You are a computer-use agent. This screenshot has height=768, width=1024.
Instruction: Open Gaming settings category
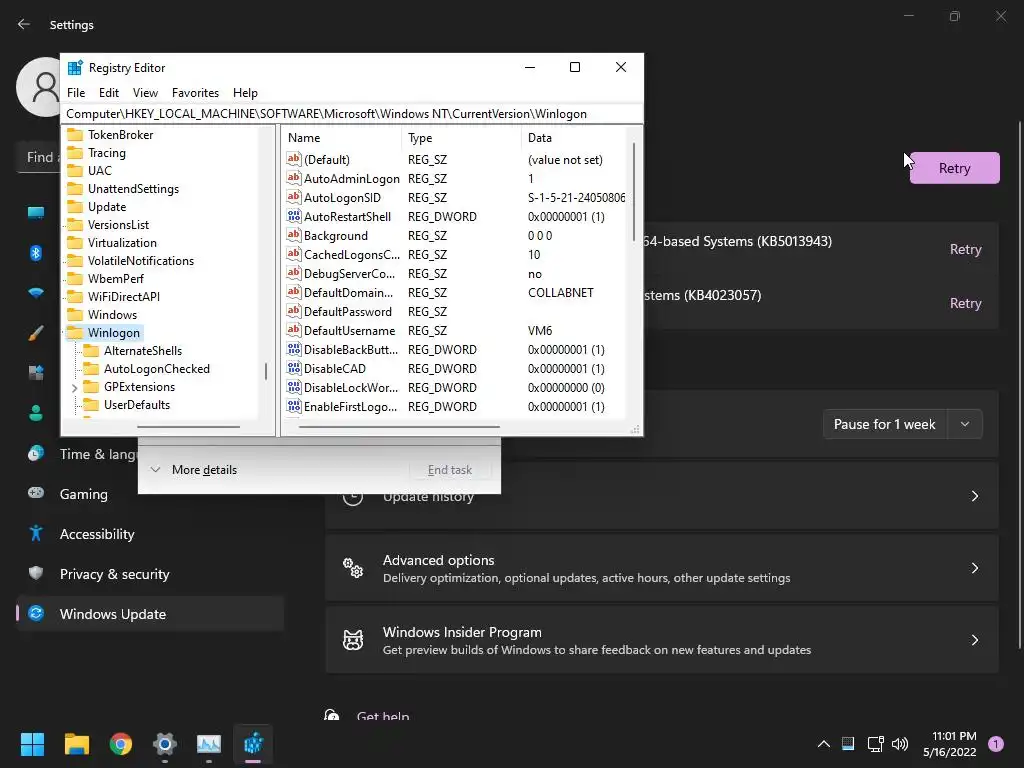pyautogui.click(x=84, y=494)
